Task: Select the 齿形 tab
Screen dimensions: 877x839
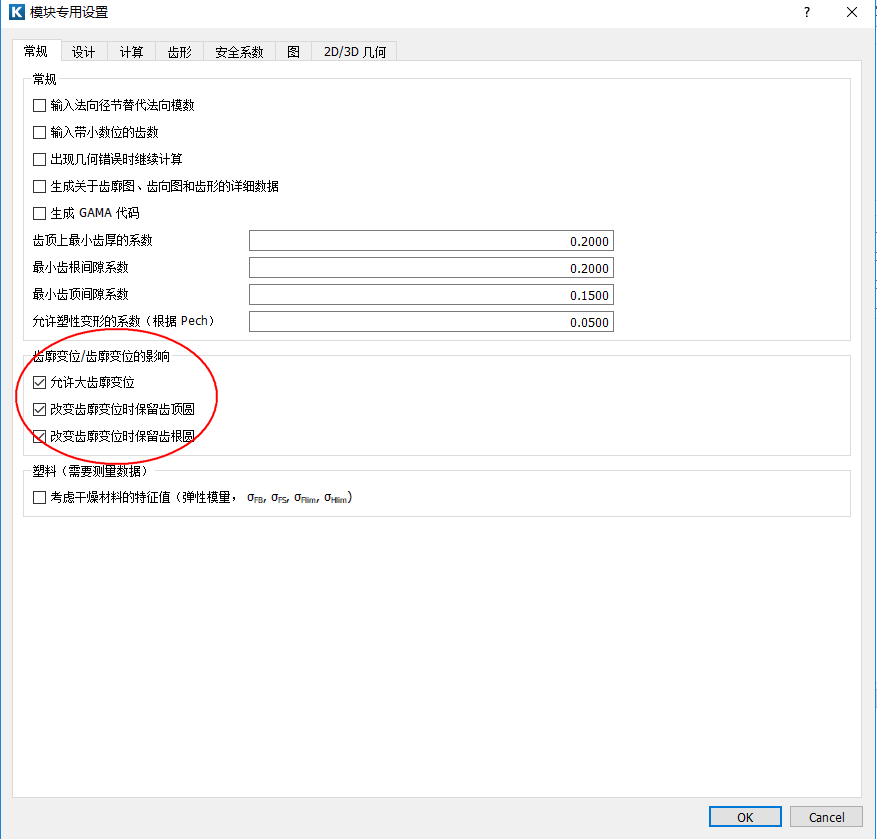Action: (x=180, y=52)
